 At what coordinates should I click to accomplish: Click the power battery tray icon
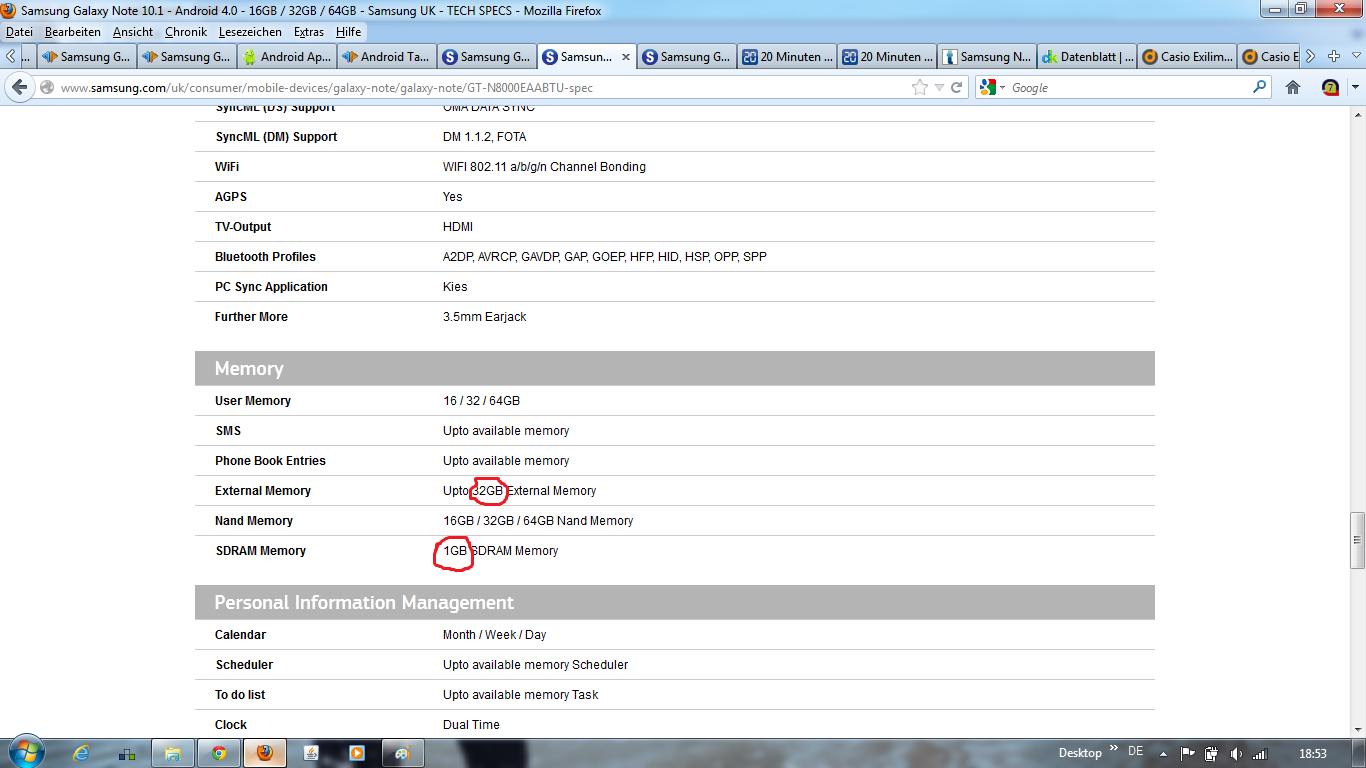coord(1211,753)
